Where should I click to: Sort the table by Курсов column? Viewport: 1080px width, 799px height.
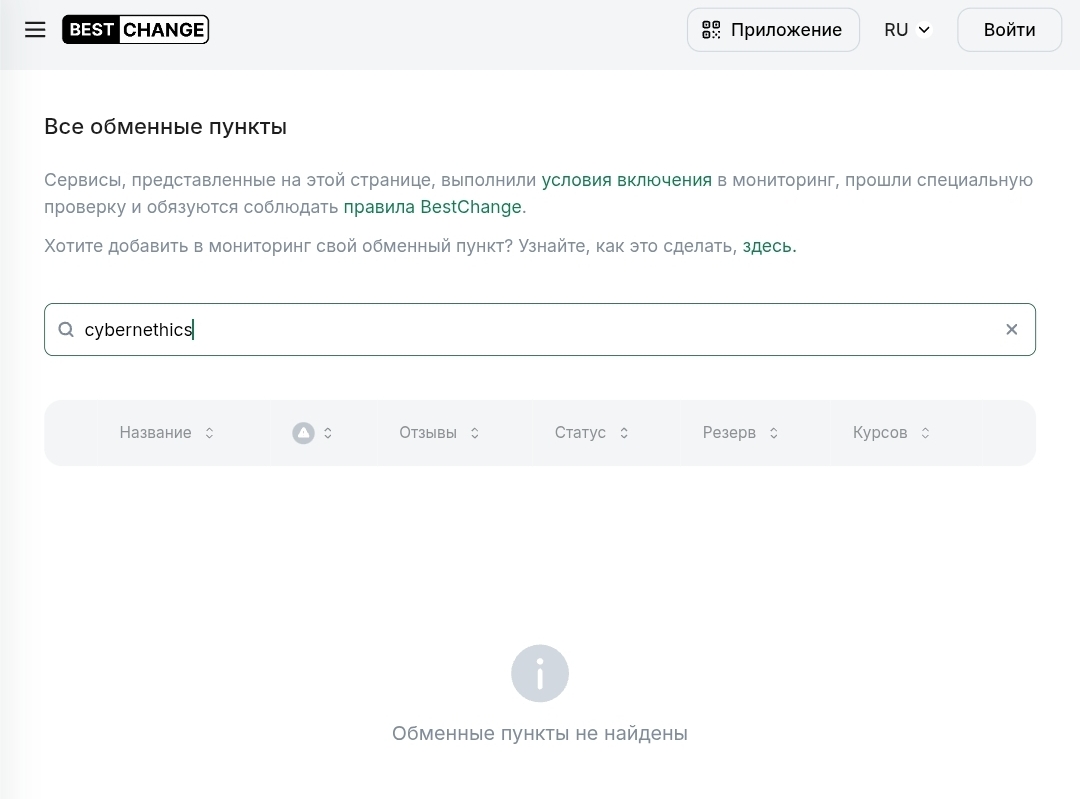click(x=891, y=433)
